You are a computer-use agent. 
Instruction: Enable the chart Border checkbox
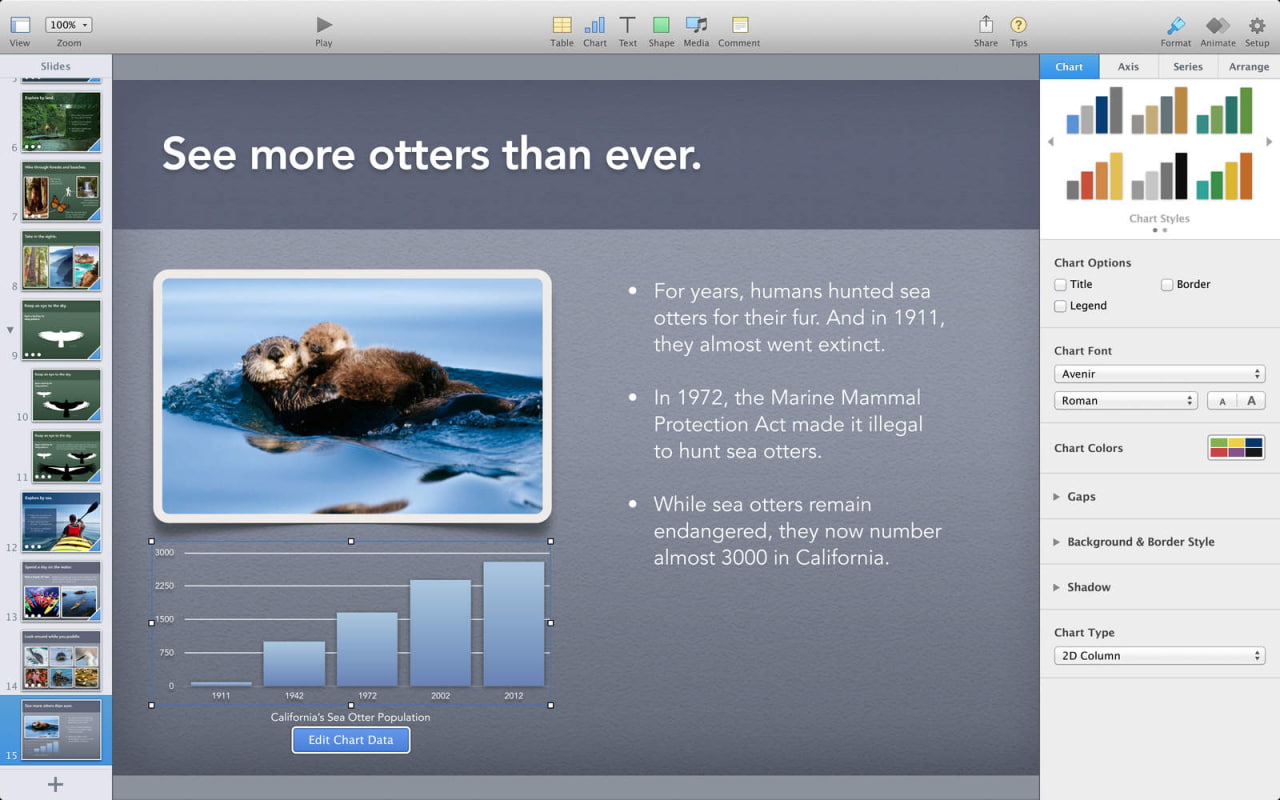(x=1167, y=285)
